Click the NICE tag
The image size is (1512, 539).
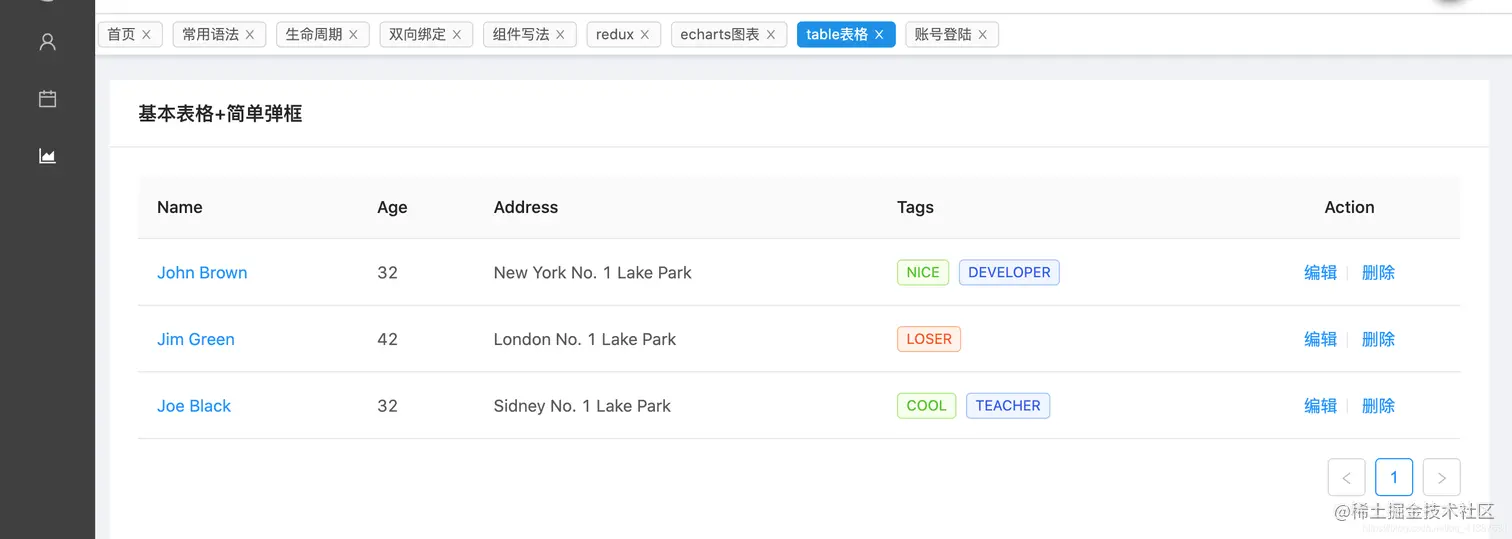click(923, 272)
